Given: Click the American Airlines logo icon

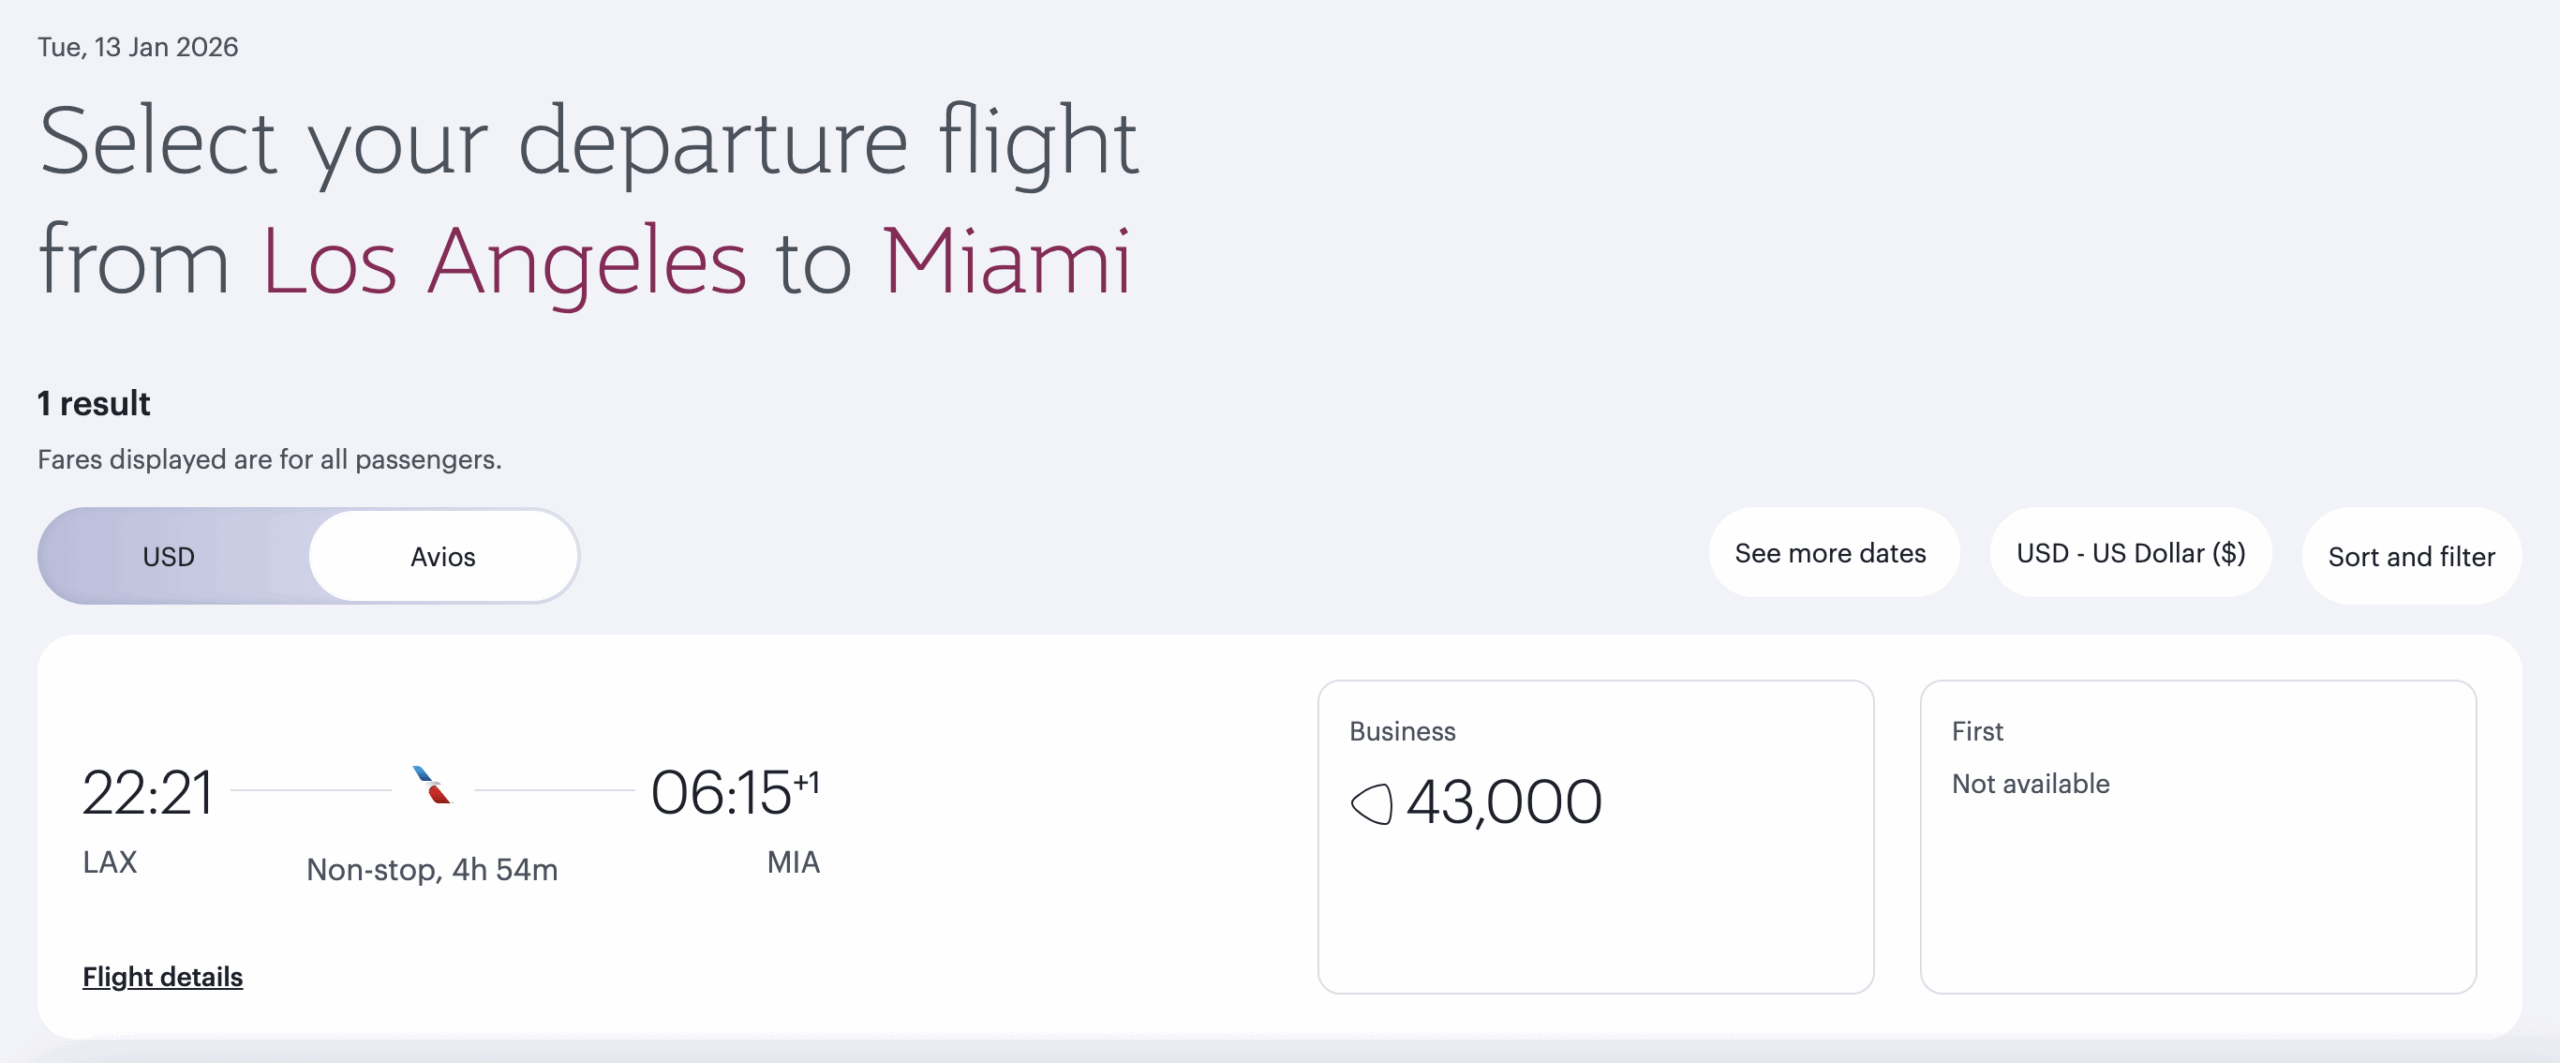Looking at the screenshot, I should coord(432,786).
